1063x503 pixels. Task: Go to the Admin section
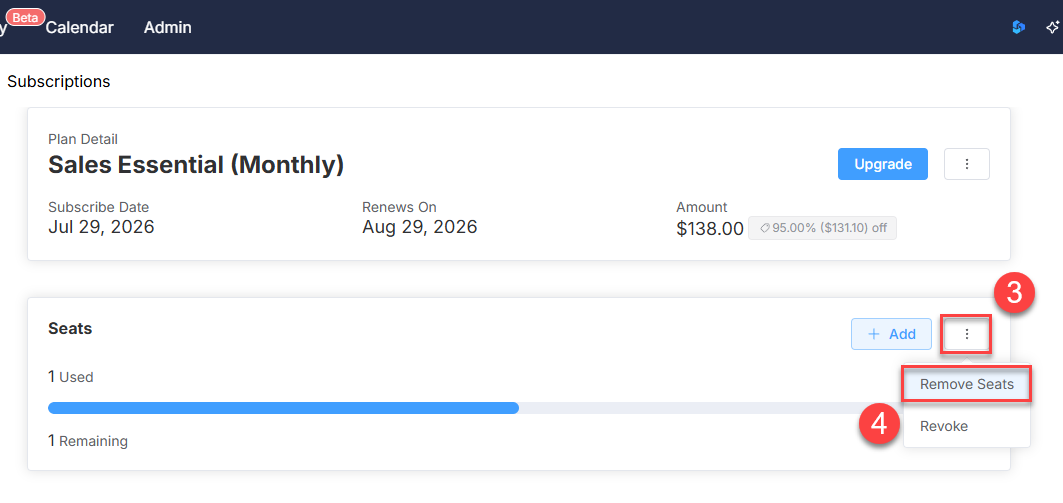[x=167, y=28]
